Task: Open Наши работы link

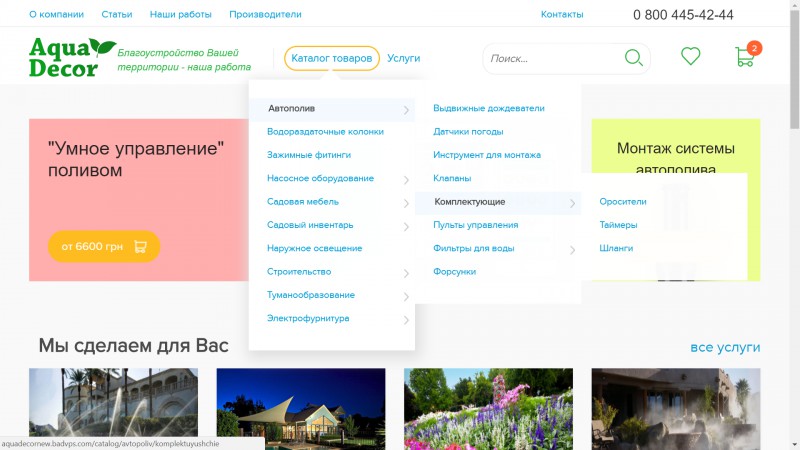Action: pyautogui.click(x=180, y=14)
